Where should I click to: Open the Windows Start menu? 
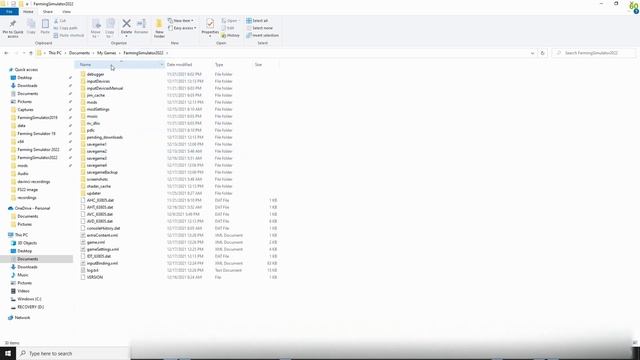8,353
